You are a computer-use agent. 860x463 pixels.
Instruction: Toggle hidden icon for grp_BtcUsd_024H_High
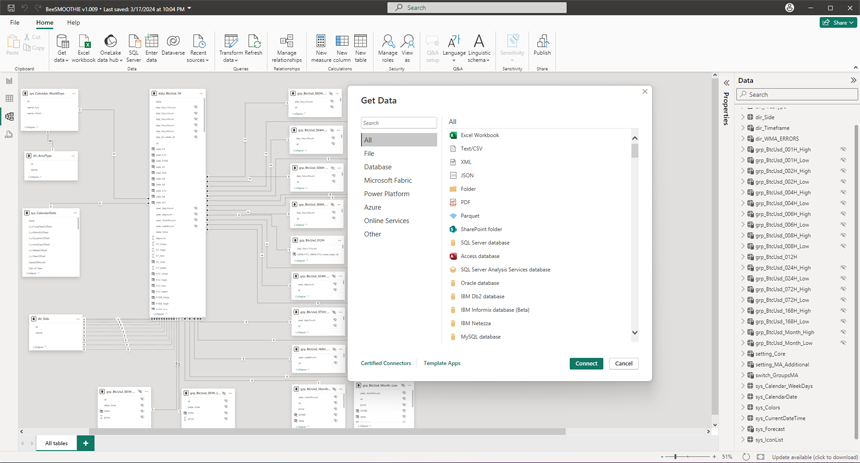(843, 268)
